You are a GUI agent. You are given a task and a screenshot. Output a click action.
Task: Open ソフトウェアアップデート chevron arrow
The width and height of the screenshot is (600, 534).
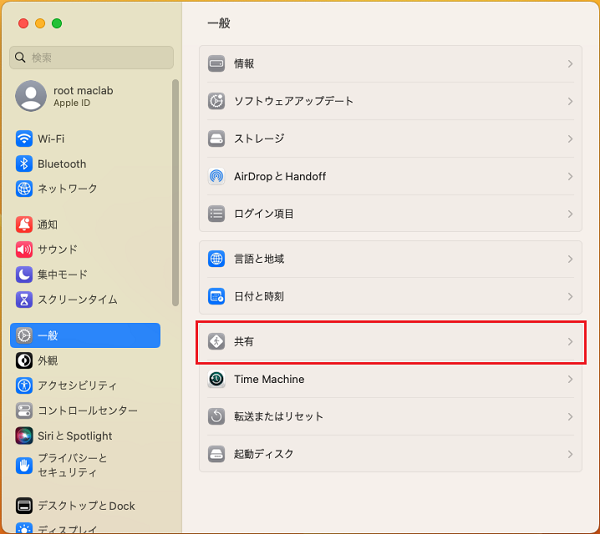pos(570,101)
